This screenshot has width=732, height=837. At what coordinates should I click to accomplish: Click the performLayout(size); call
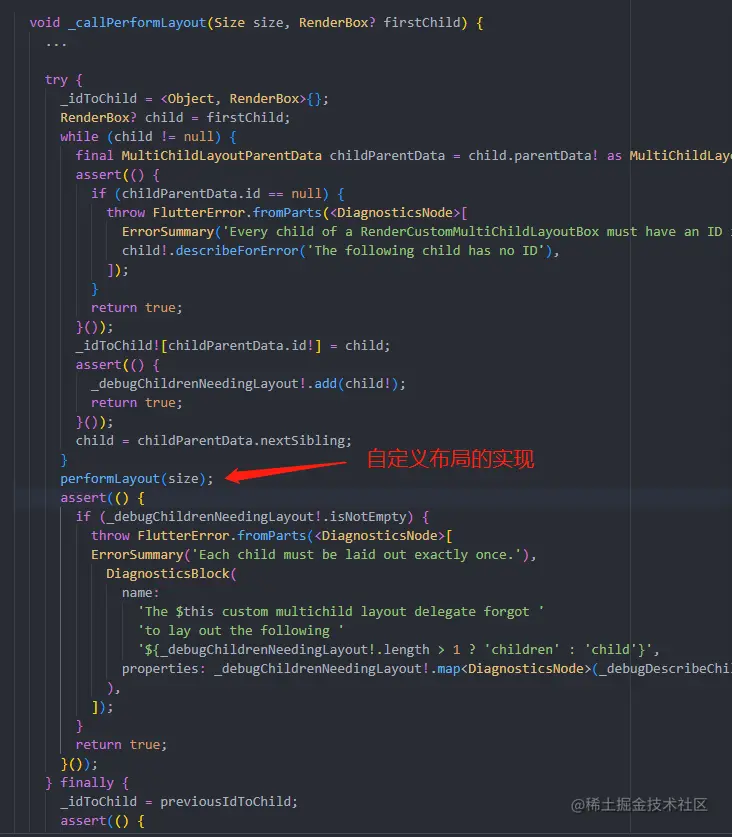[137, 479]
